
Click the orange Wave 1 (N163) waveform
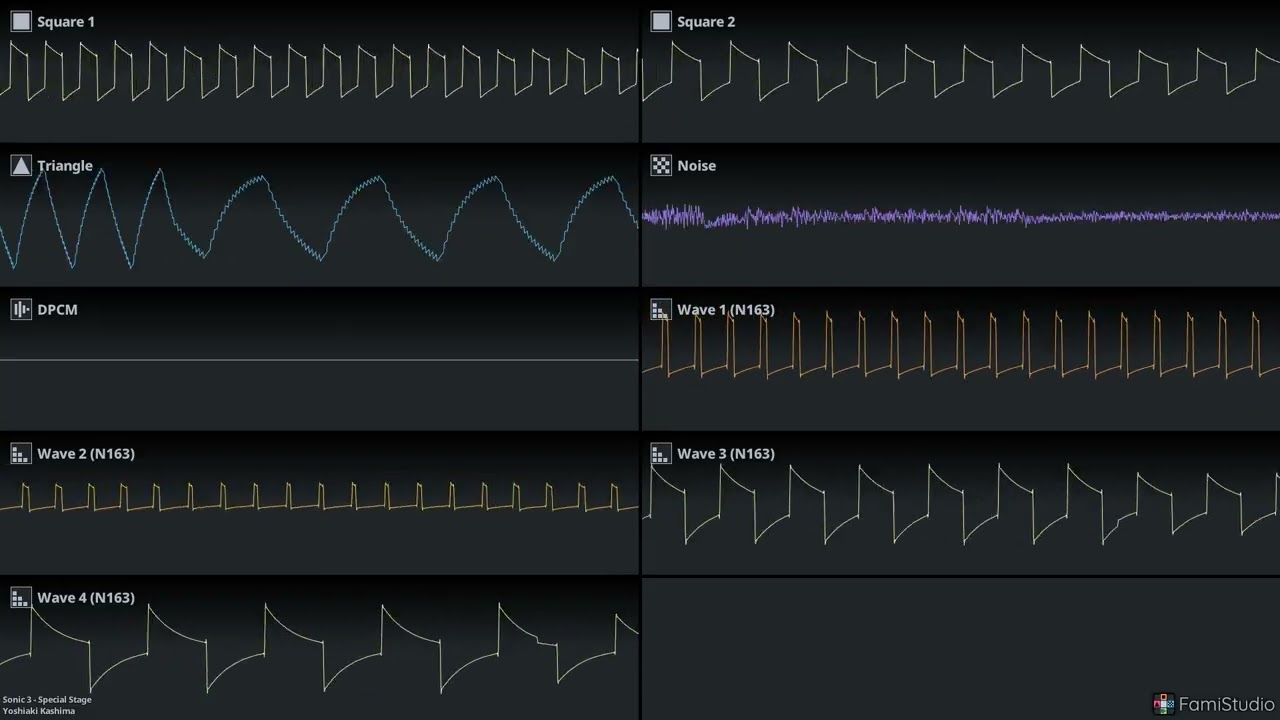960,344
